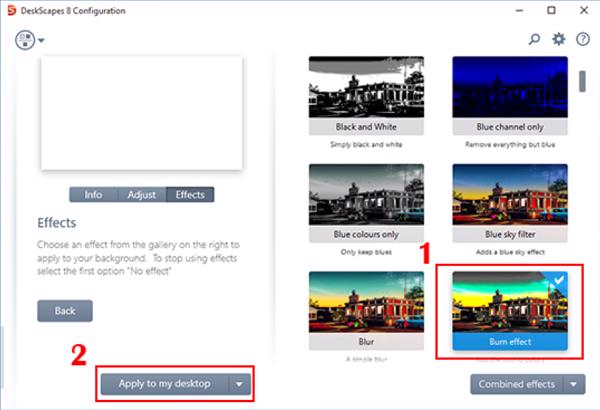
Task: Click the search magnifier icon
Action: pos(535,39)
